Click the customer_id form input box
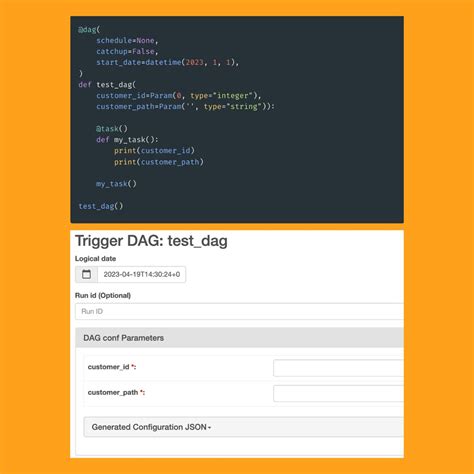The height and width of the screenshot is (474, 474). (338, 368)
